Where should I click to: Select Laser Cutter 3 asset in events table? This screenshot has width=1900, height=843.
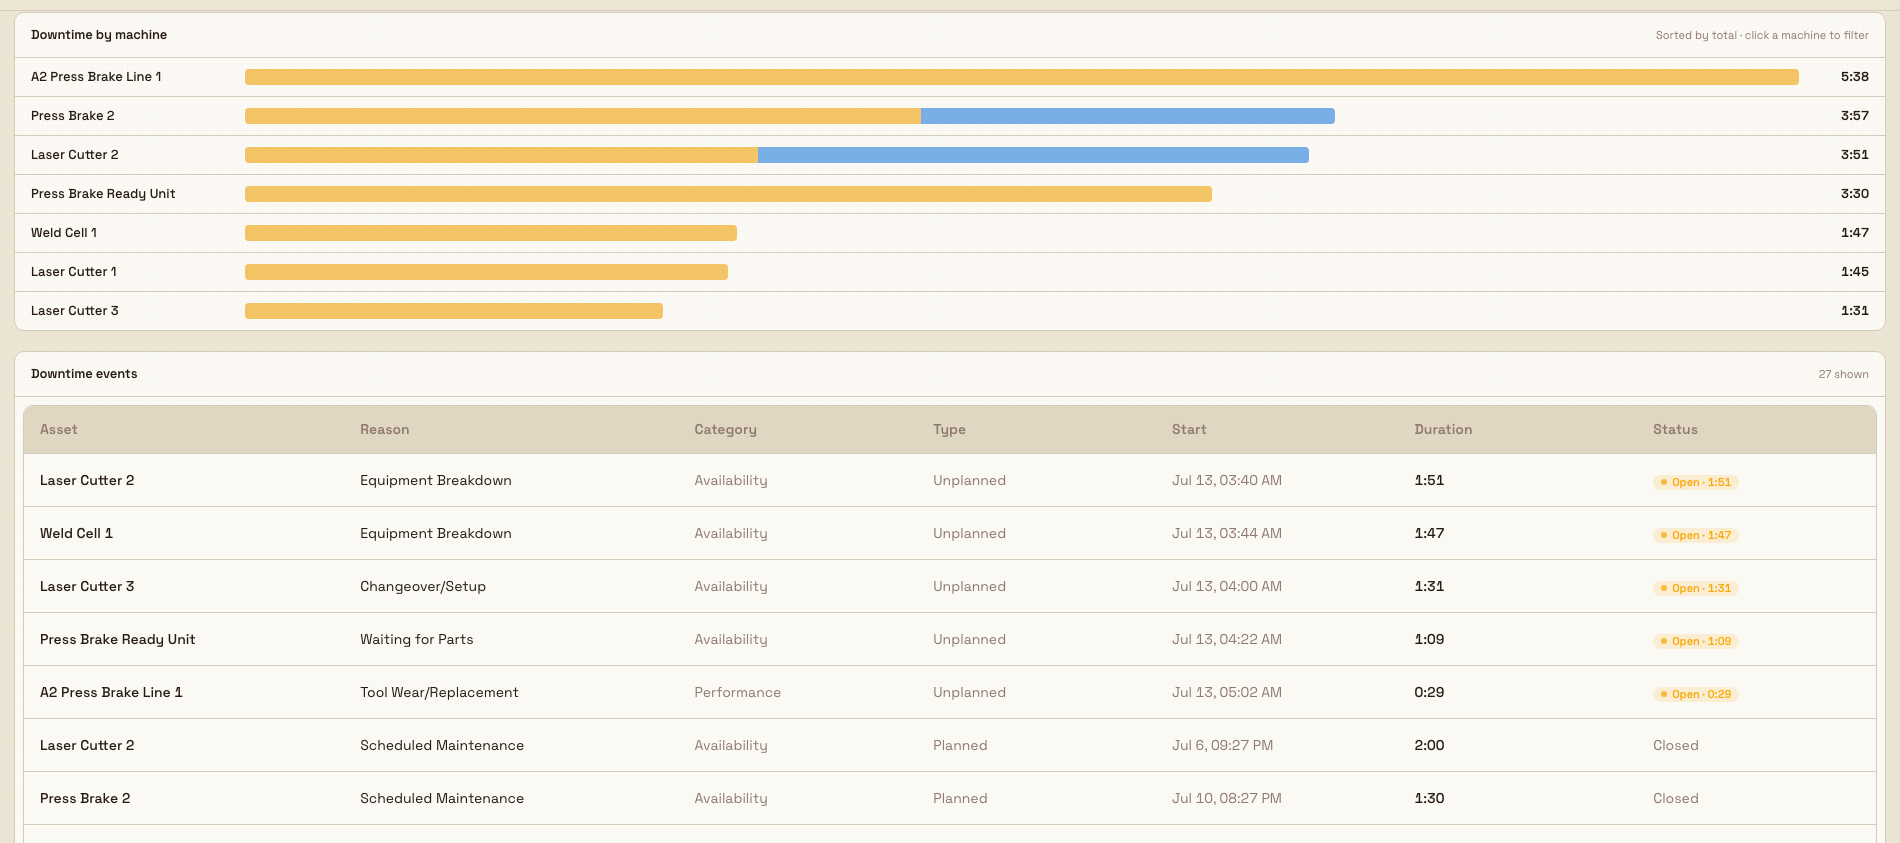click(87, 587)
